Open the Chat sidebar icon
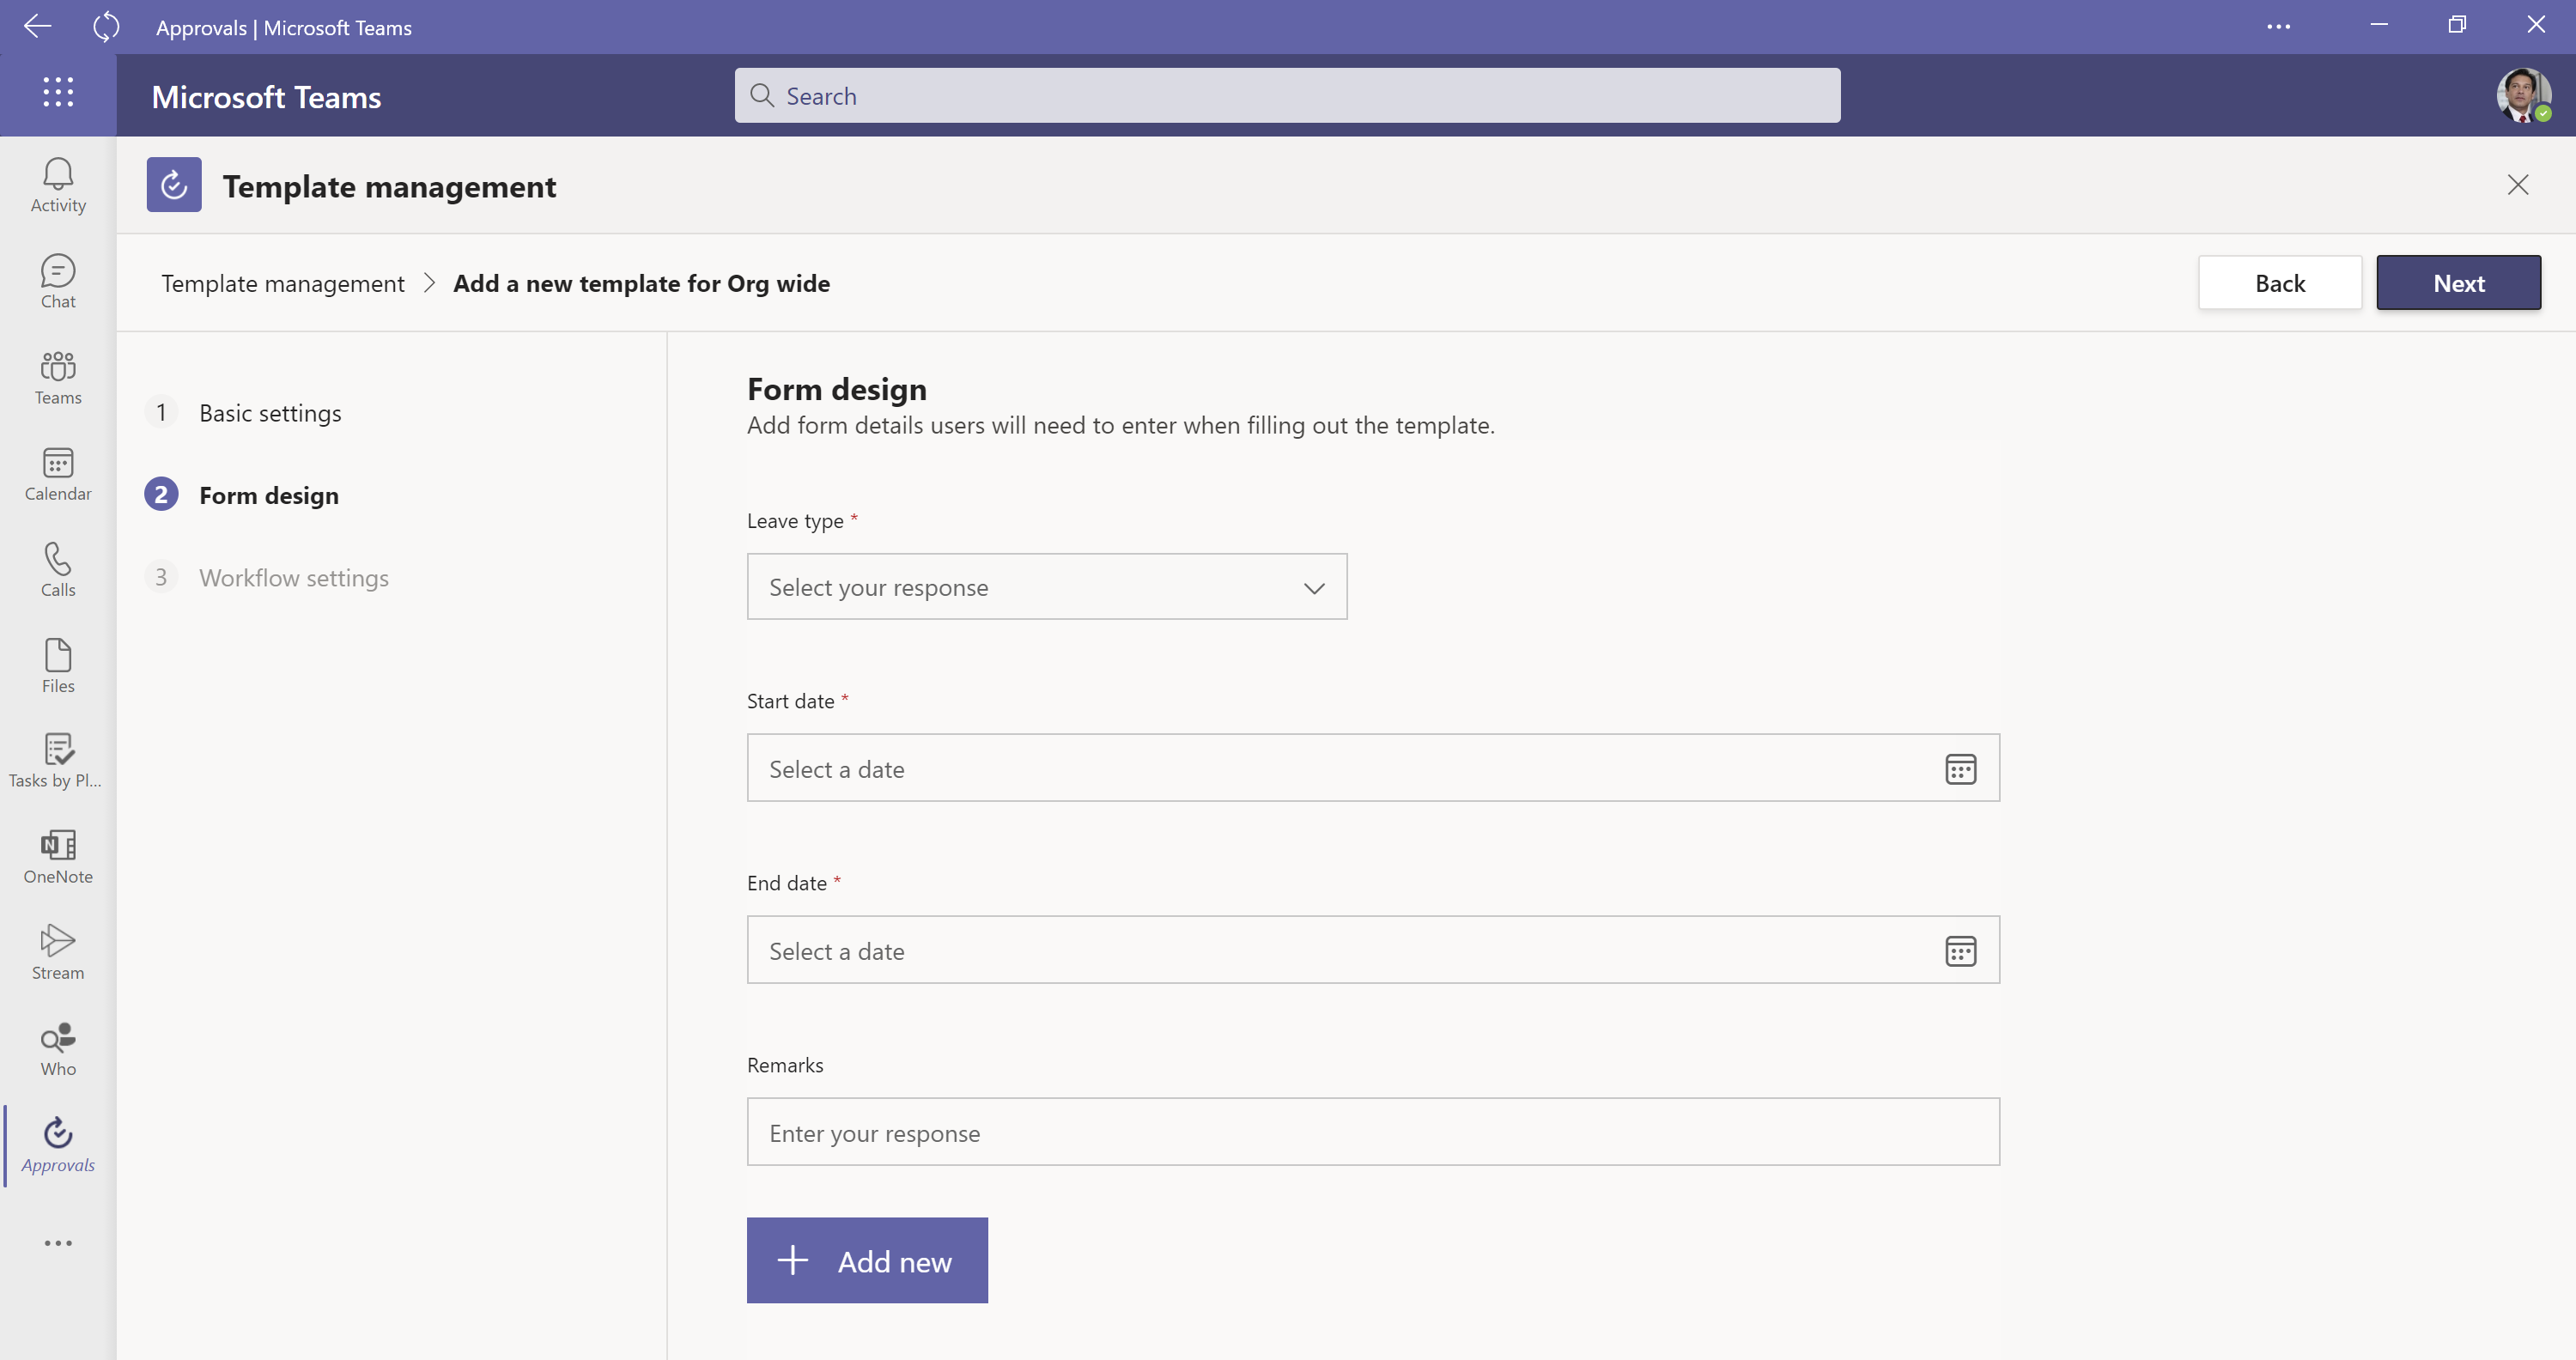This screenshot has height=1360, width=2576. tap(58, 281)
